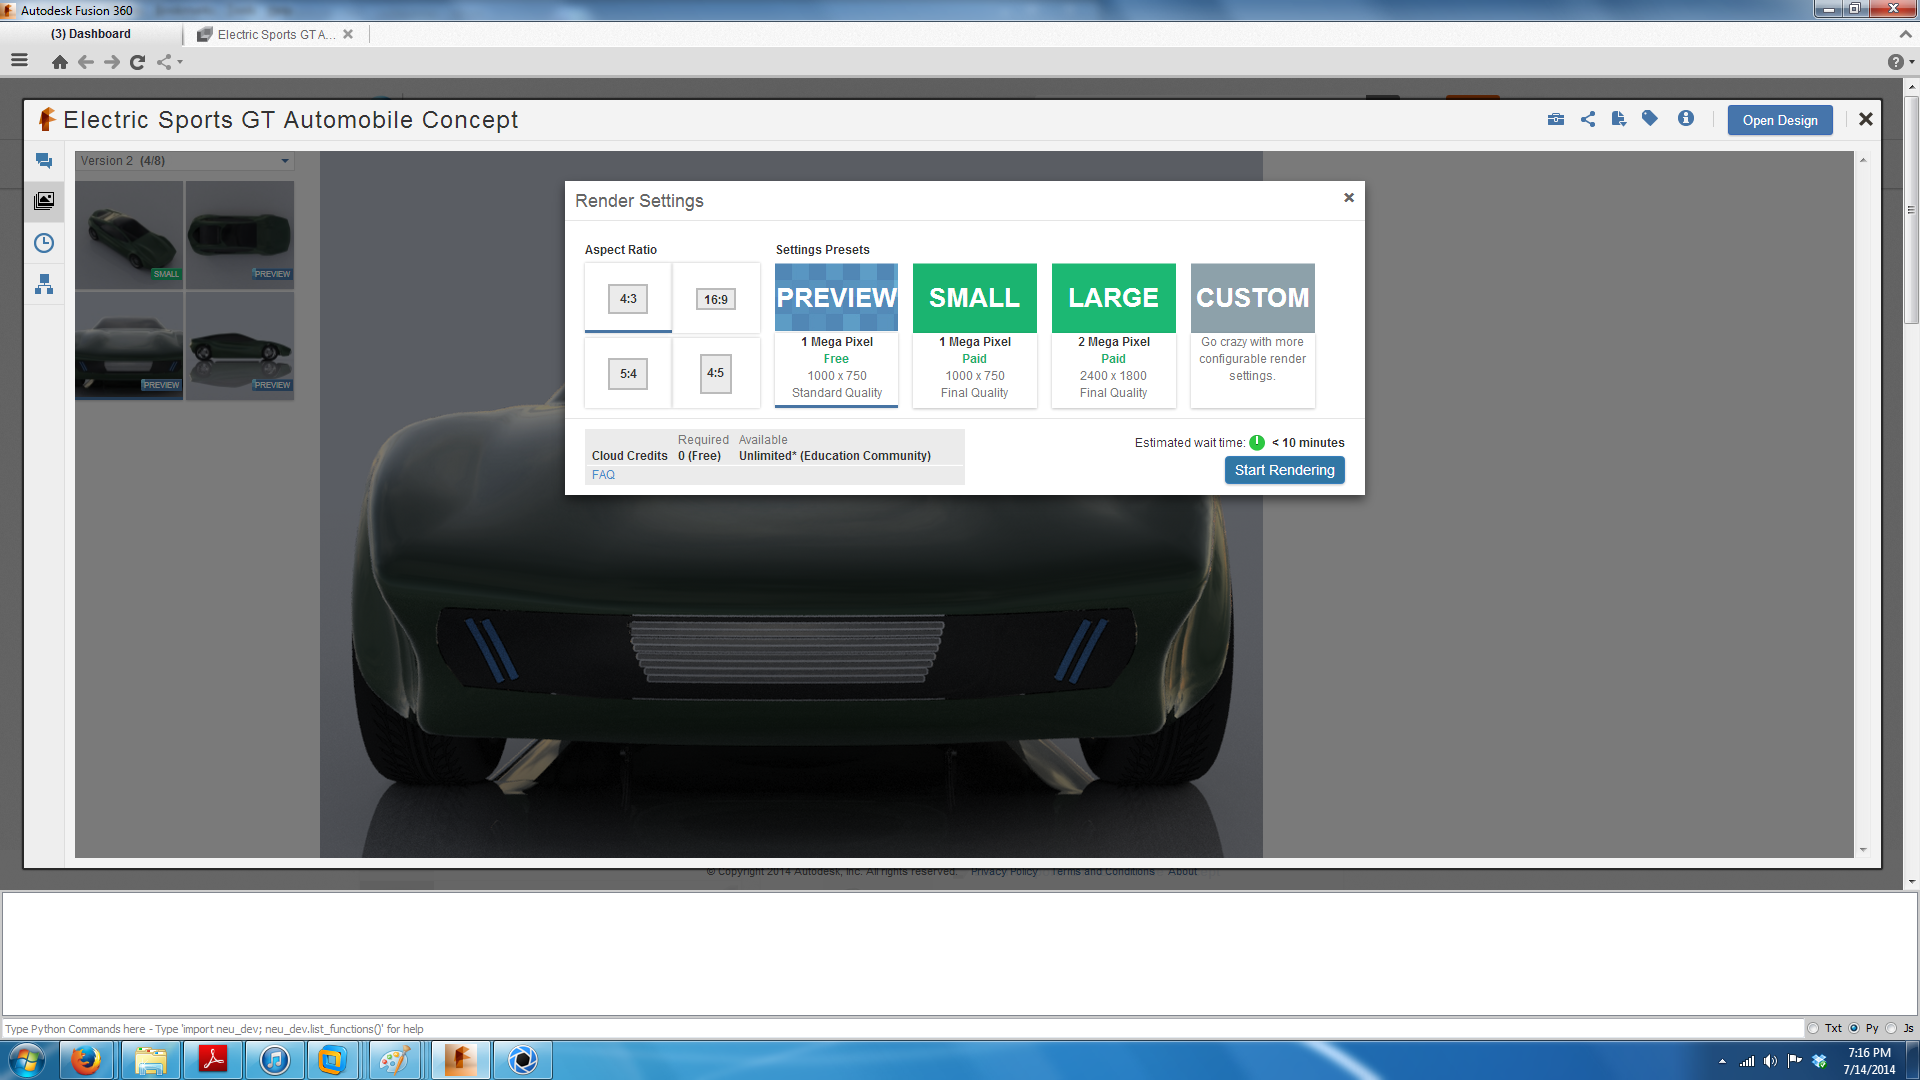The height and width of the screenshot is (1080, 1920).
Task: Select the 5:4 aspect ratio
Action: [x=628, y=374]
